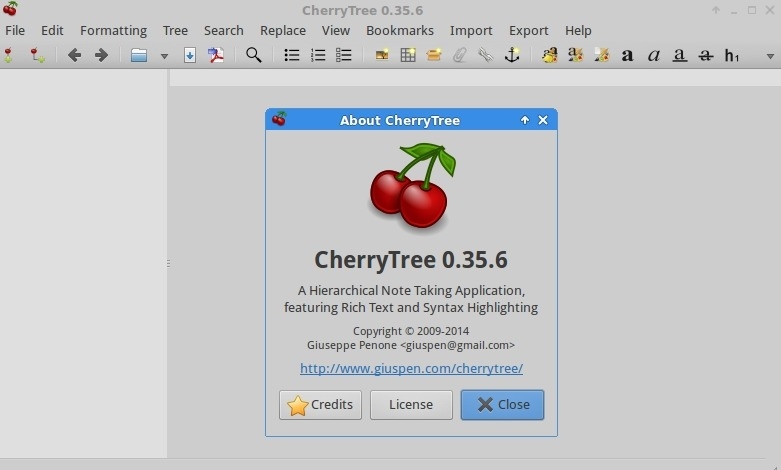Click the Credits button
Screen dimensions: 781x470
tap(320, 404)
